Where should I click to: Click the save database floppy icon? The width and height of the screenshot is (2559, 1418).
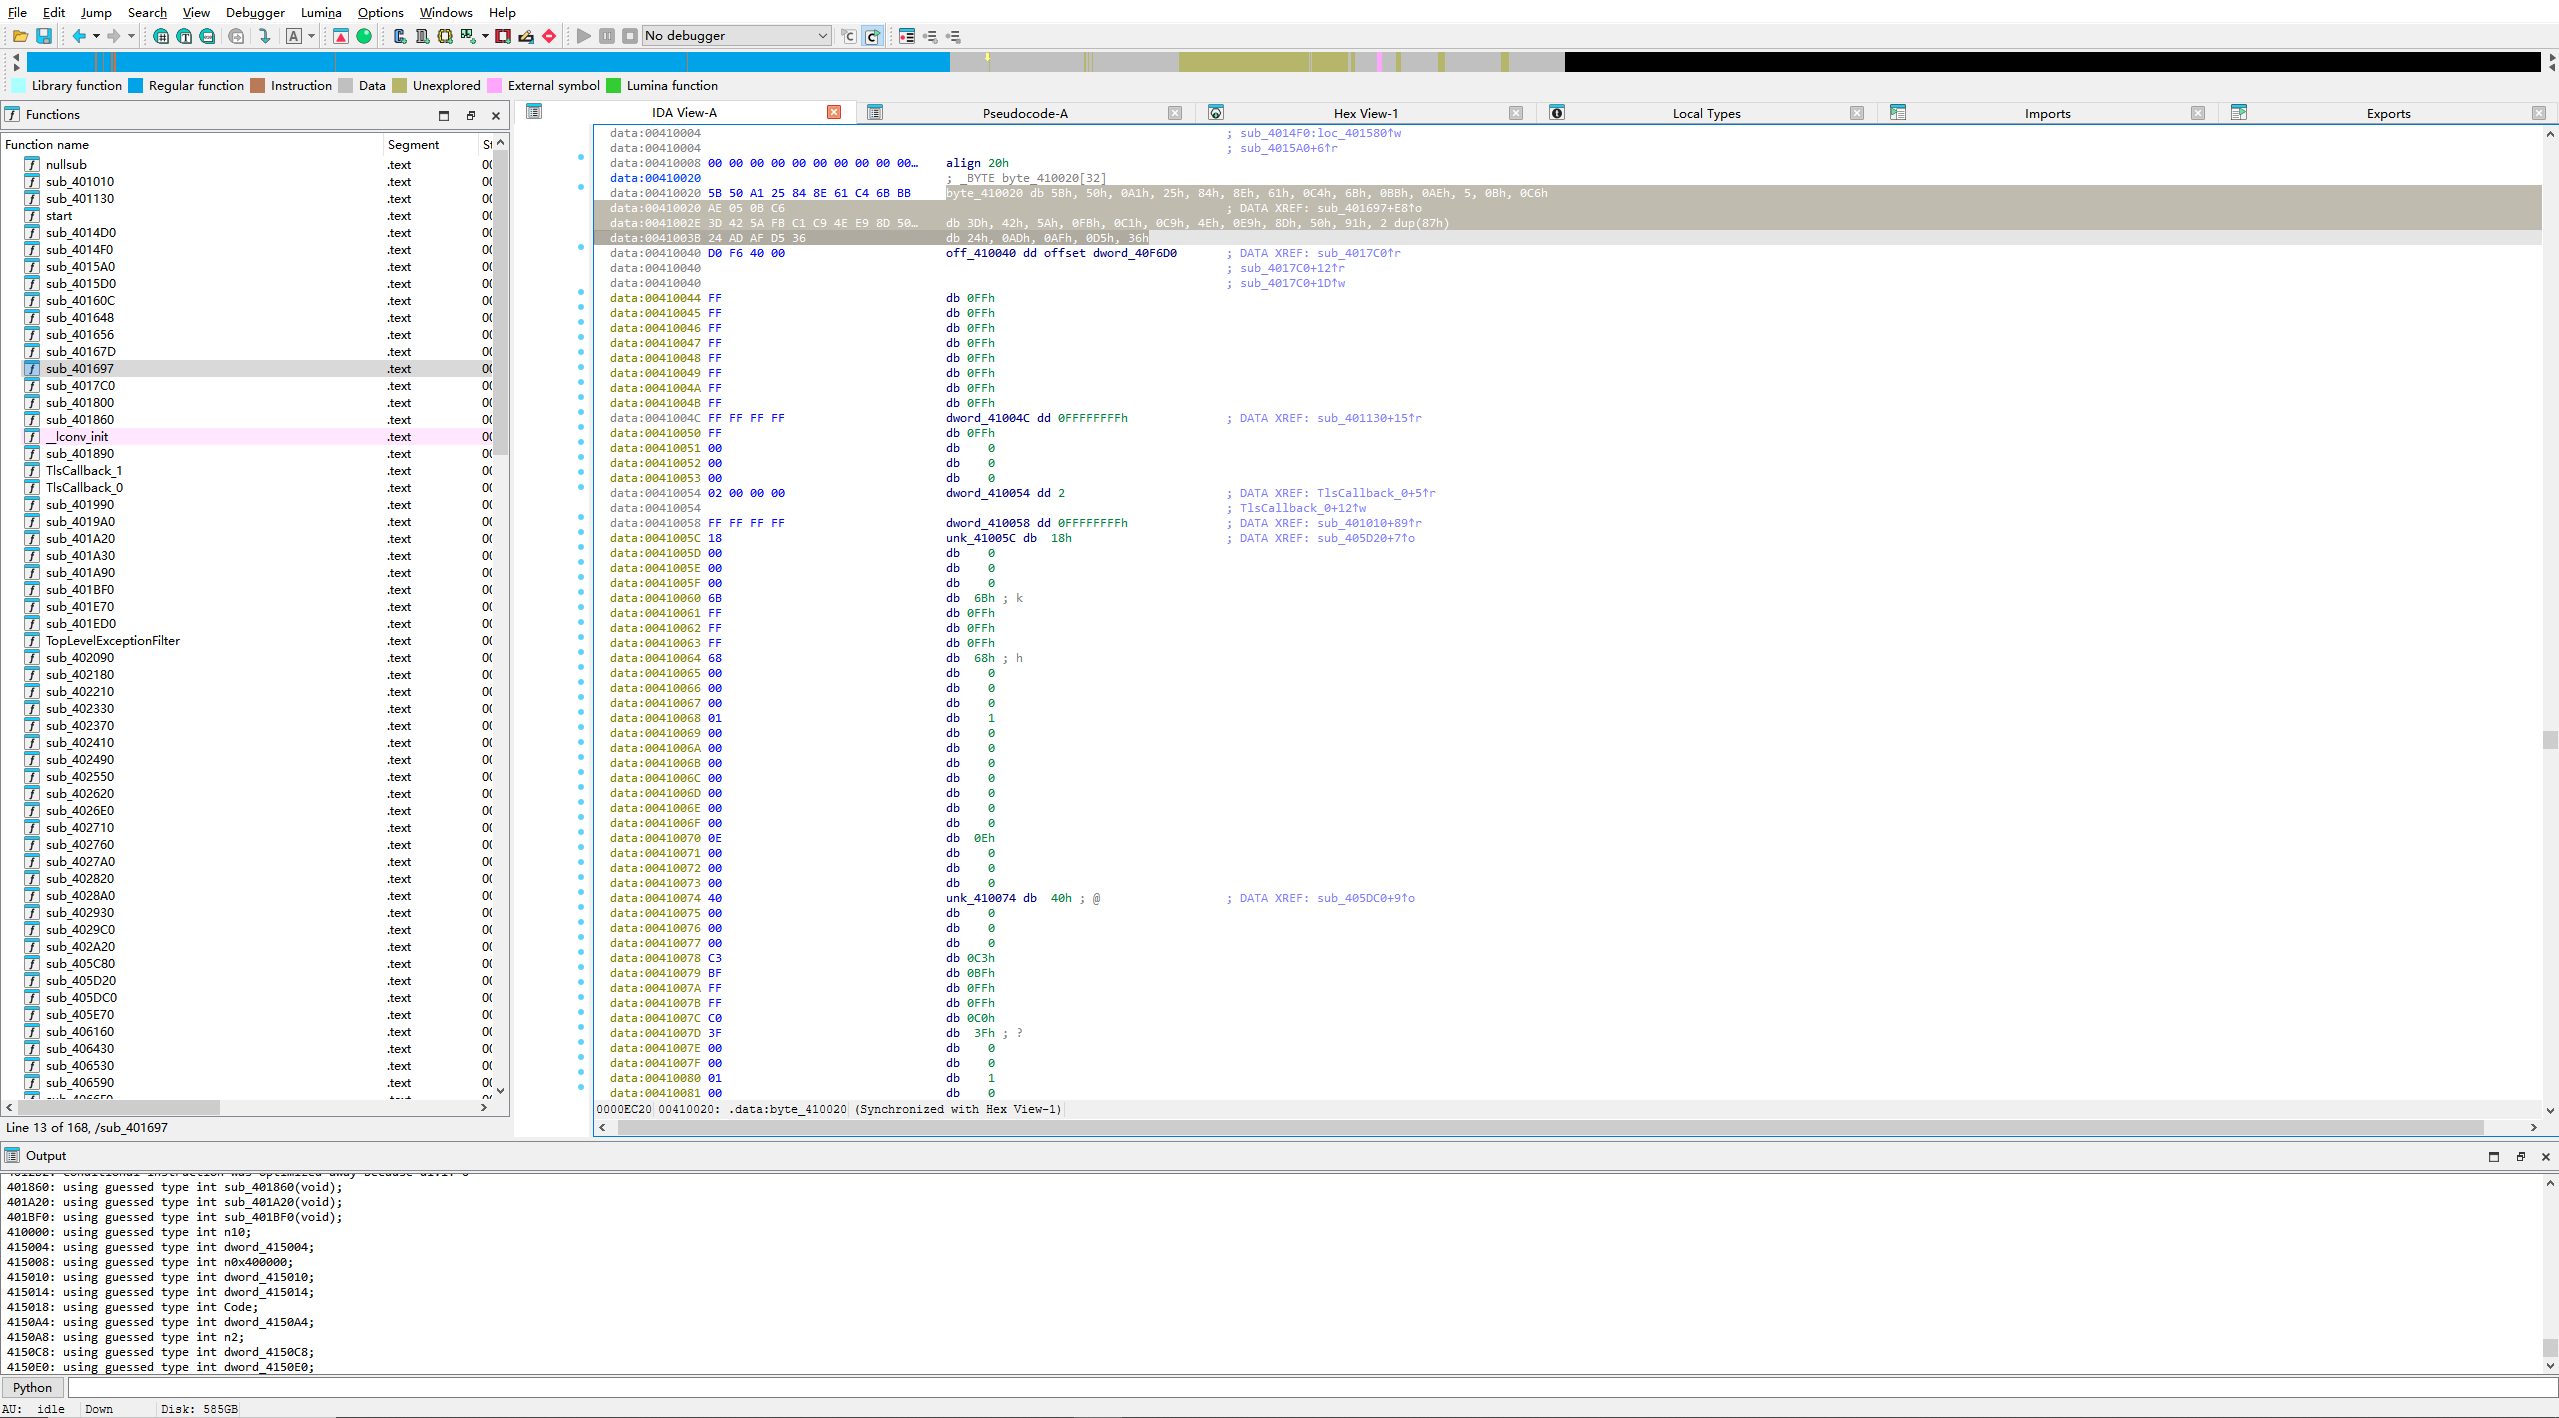(44, 36)
